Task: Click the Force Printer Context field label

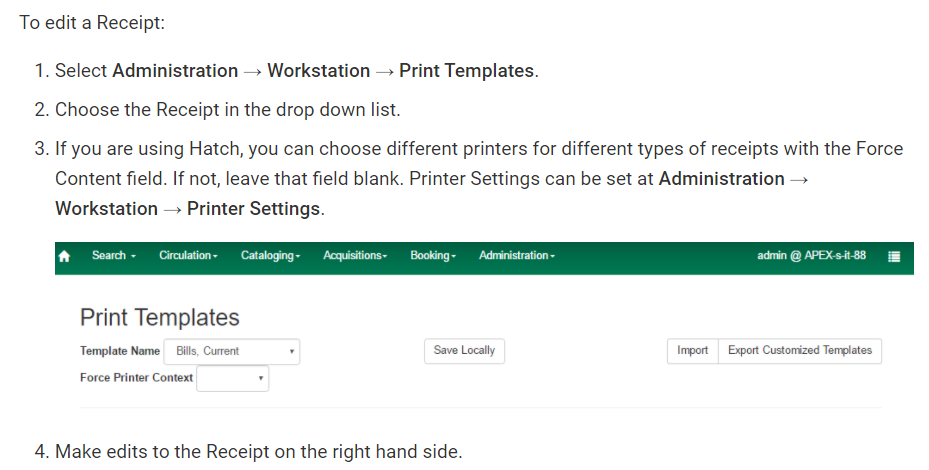Action: tap(137, 378)
